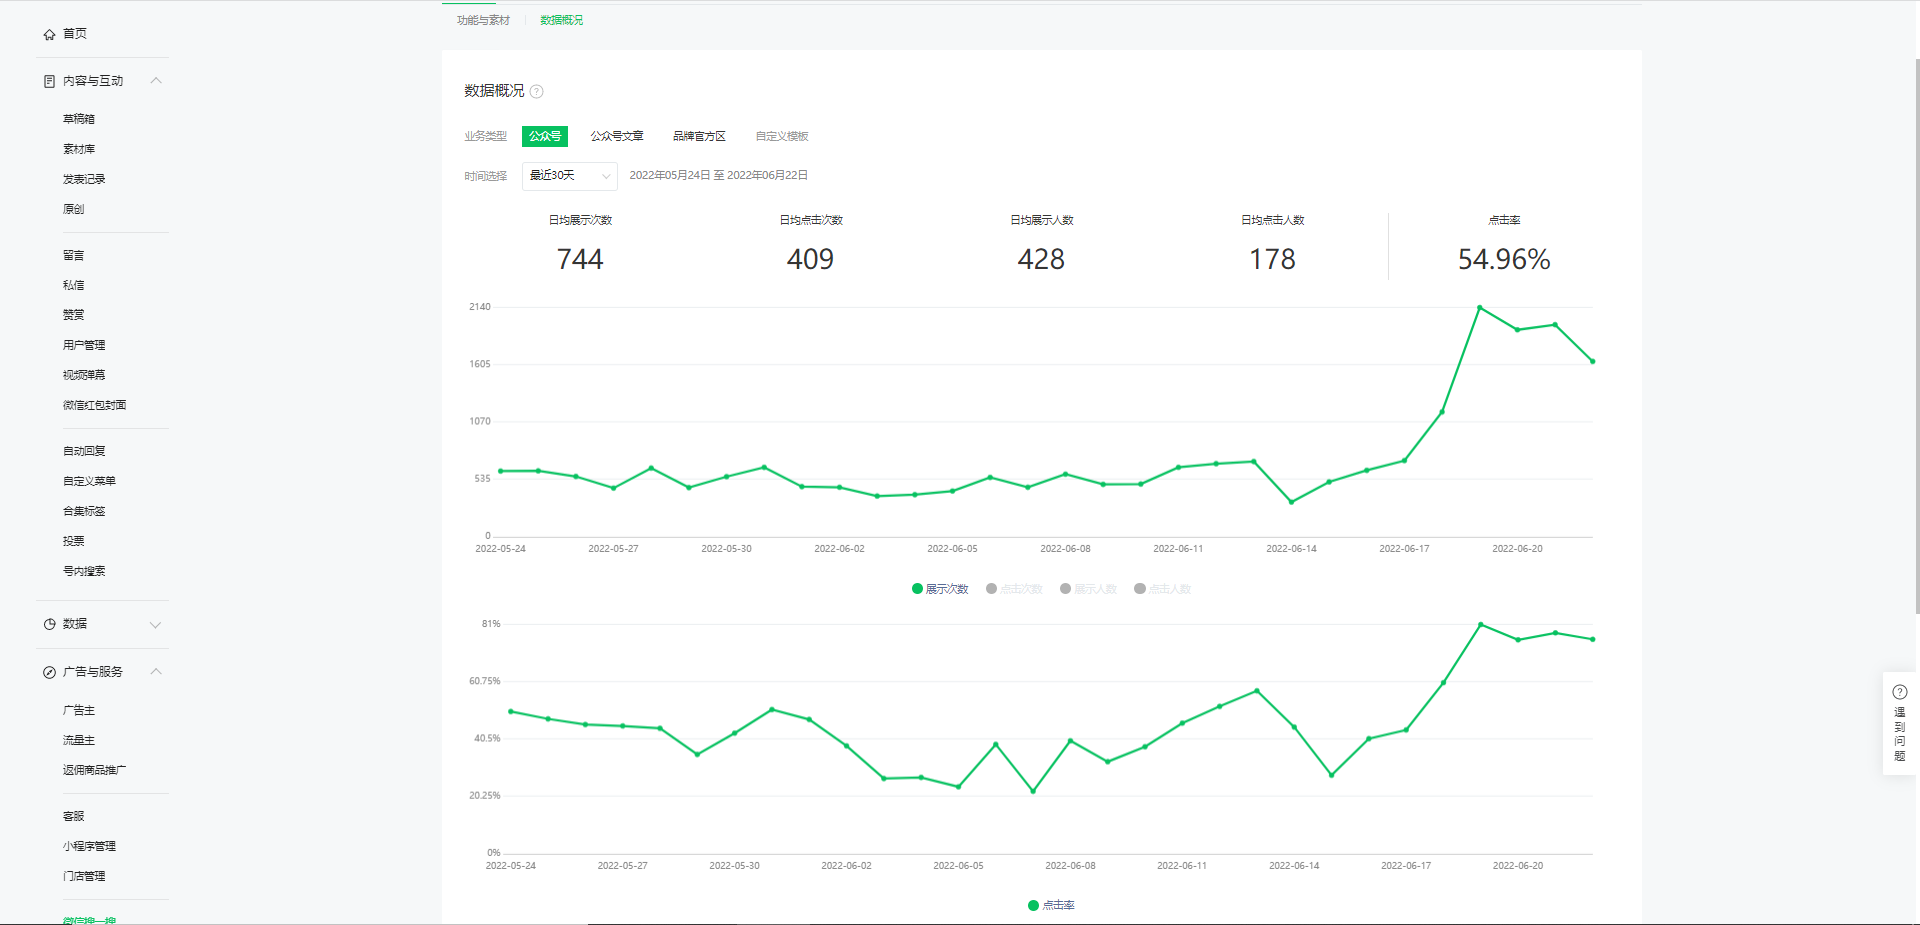Click the 遇到问题 help widget text
This screenshot has height=925, width=1920.
tap(1900, 734)
